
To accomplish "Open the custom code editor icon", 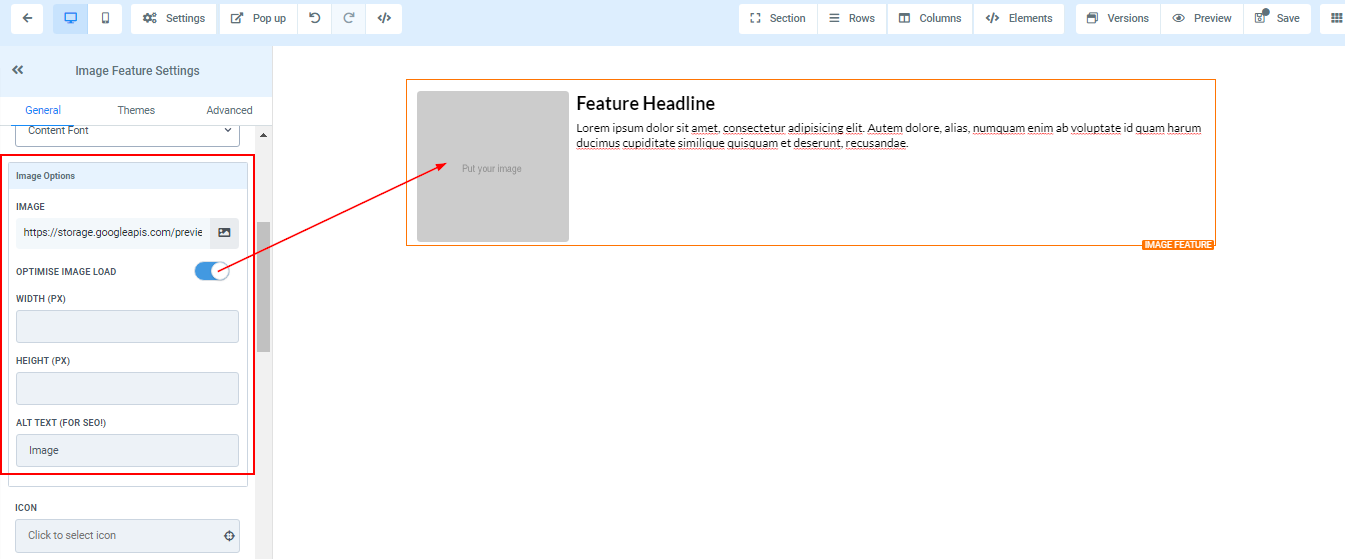I will click(x=384, y=18).
